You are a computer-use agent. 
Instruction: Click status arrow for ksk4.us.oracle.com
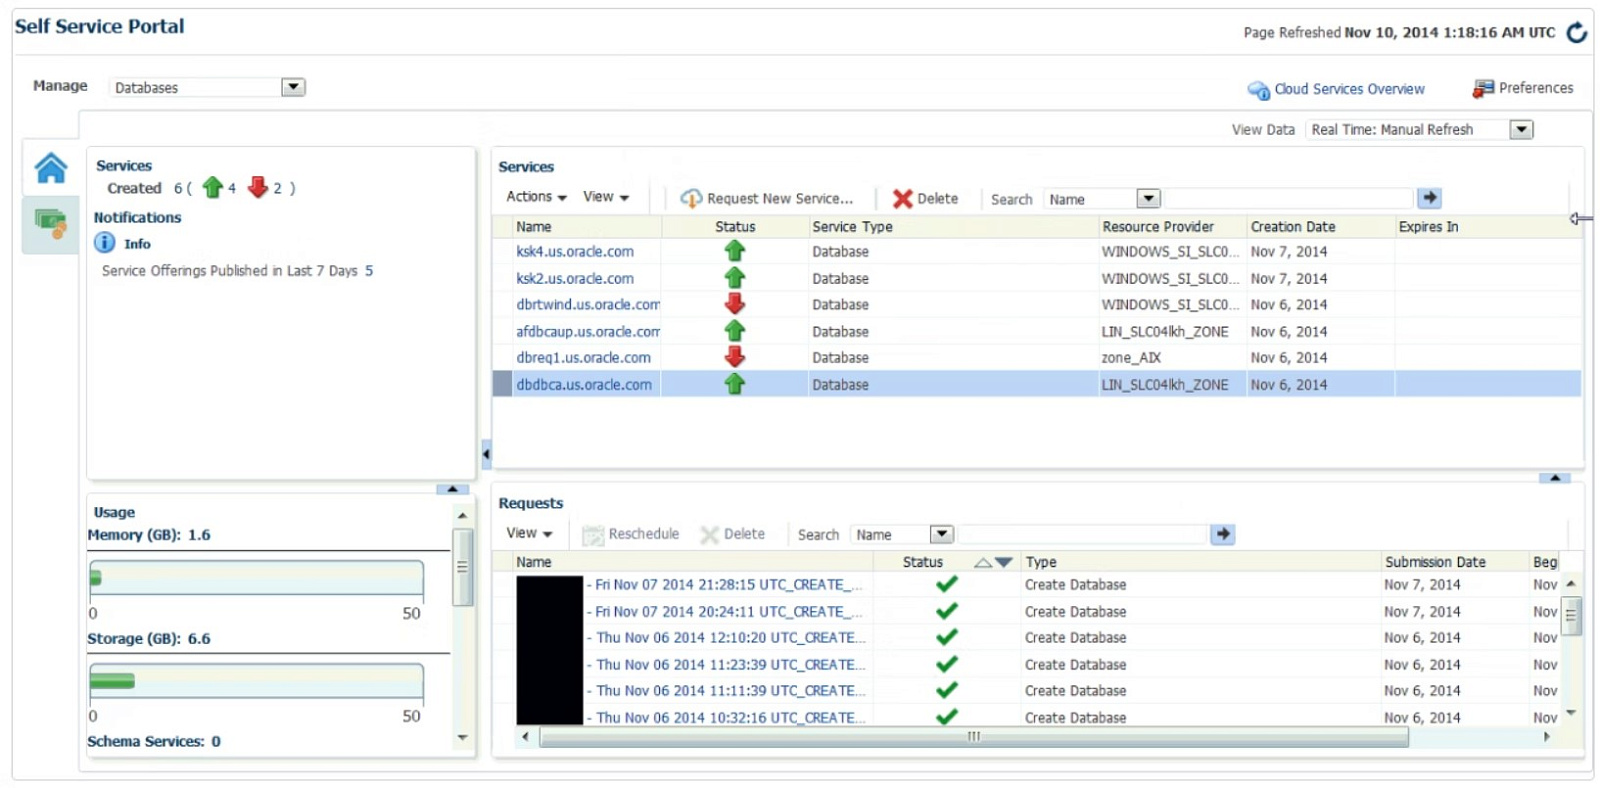coord(735,251)
